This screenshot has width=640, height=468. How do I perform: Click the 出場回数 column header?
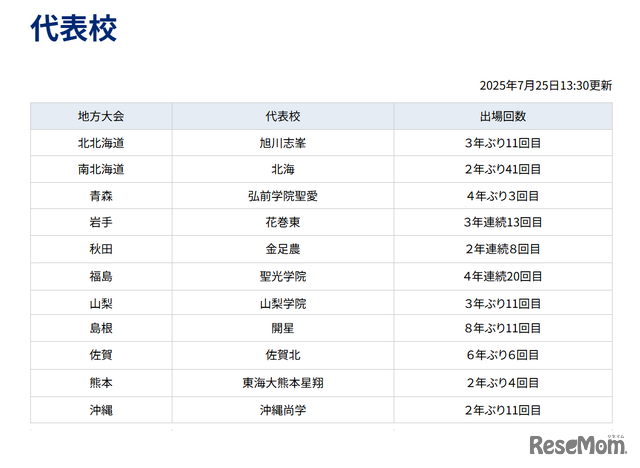tap(503, 116)
